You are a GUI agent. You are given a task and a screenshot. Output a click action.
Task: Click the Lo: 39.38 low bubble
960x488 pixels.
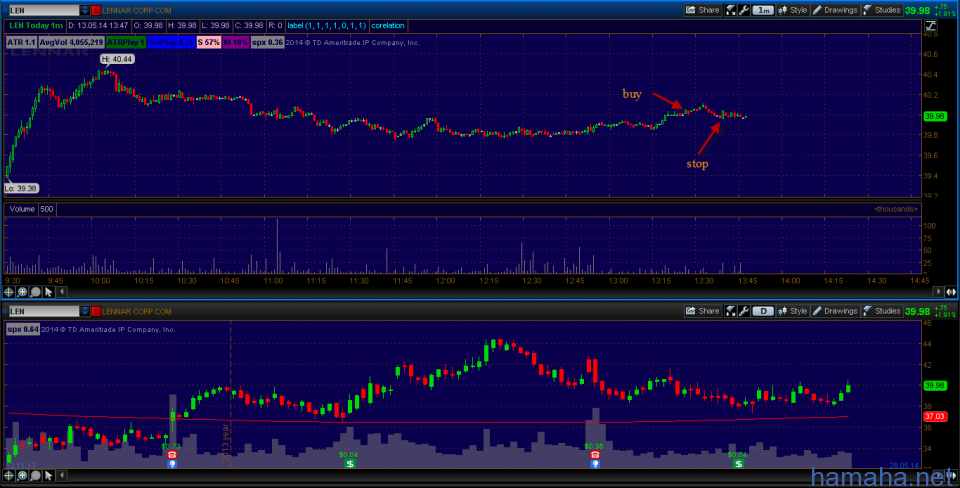coord(21,189)
